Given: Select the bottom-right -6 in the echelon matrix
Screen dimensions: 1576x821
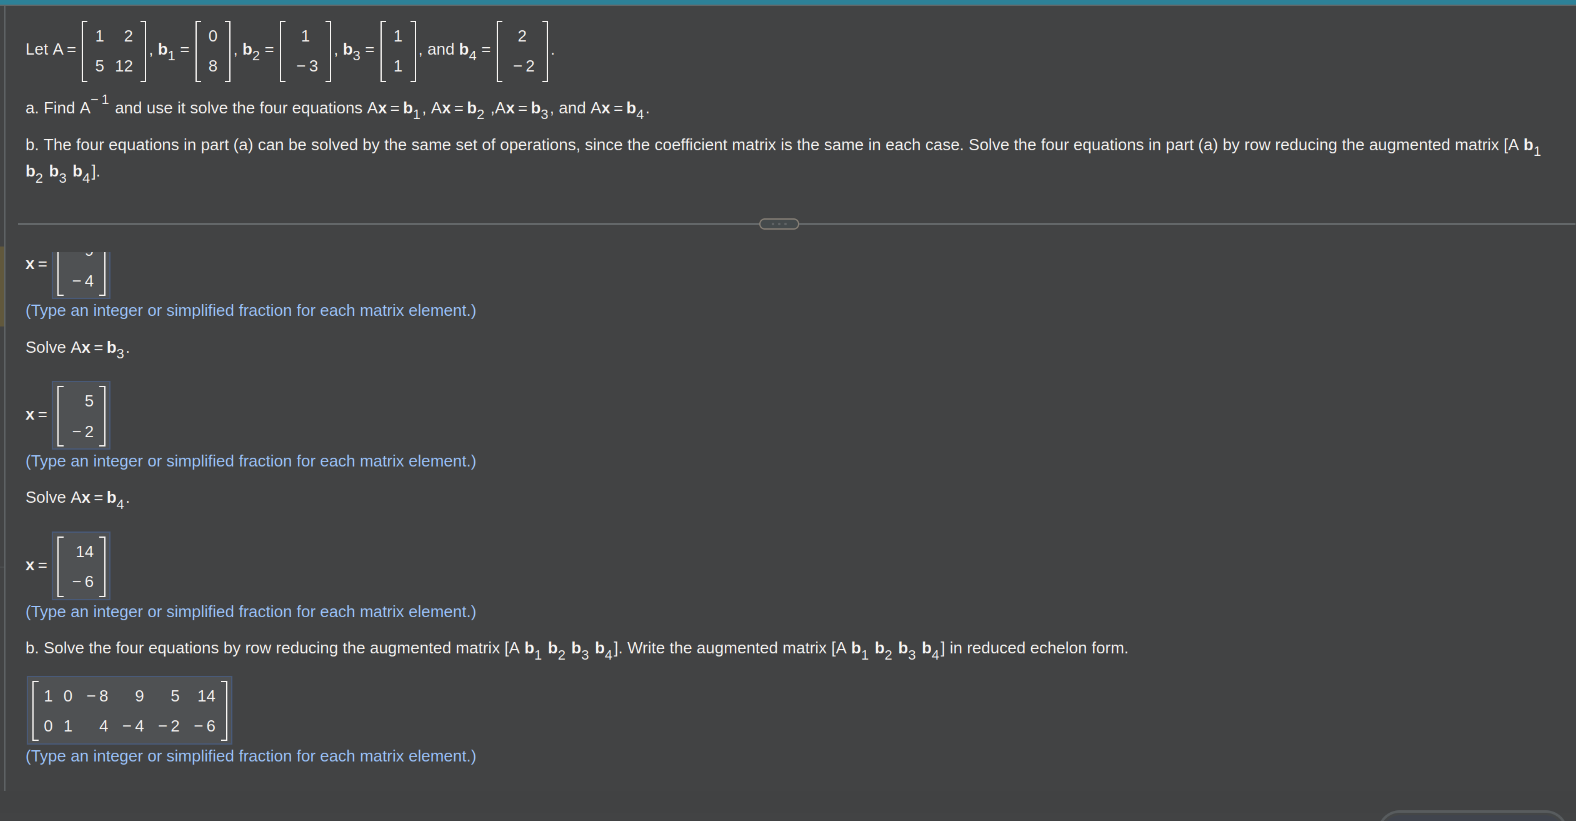Looking at the screenshot, I should click(x=205, y=726).
